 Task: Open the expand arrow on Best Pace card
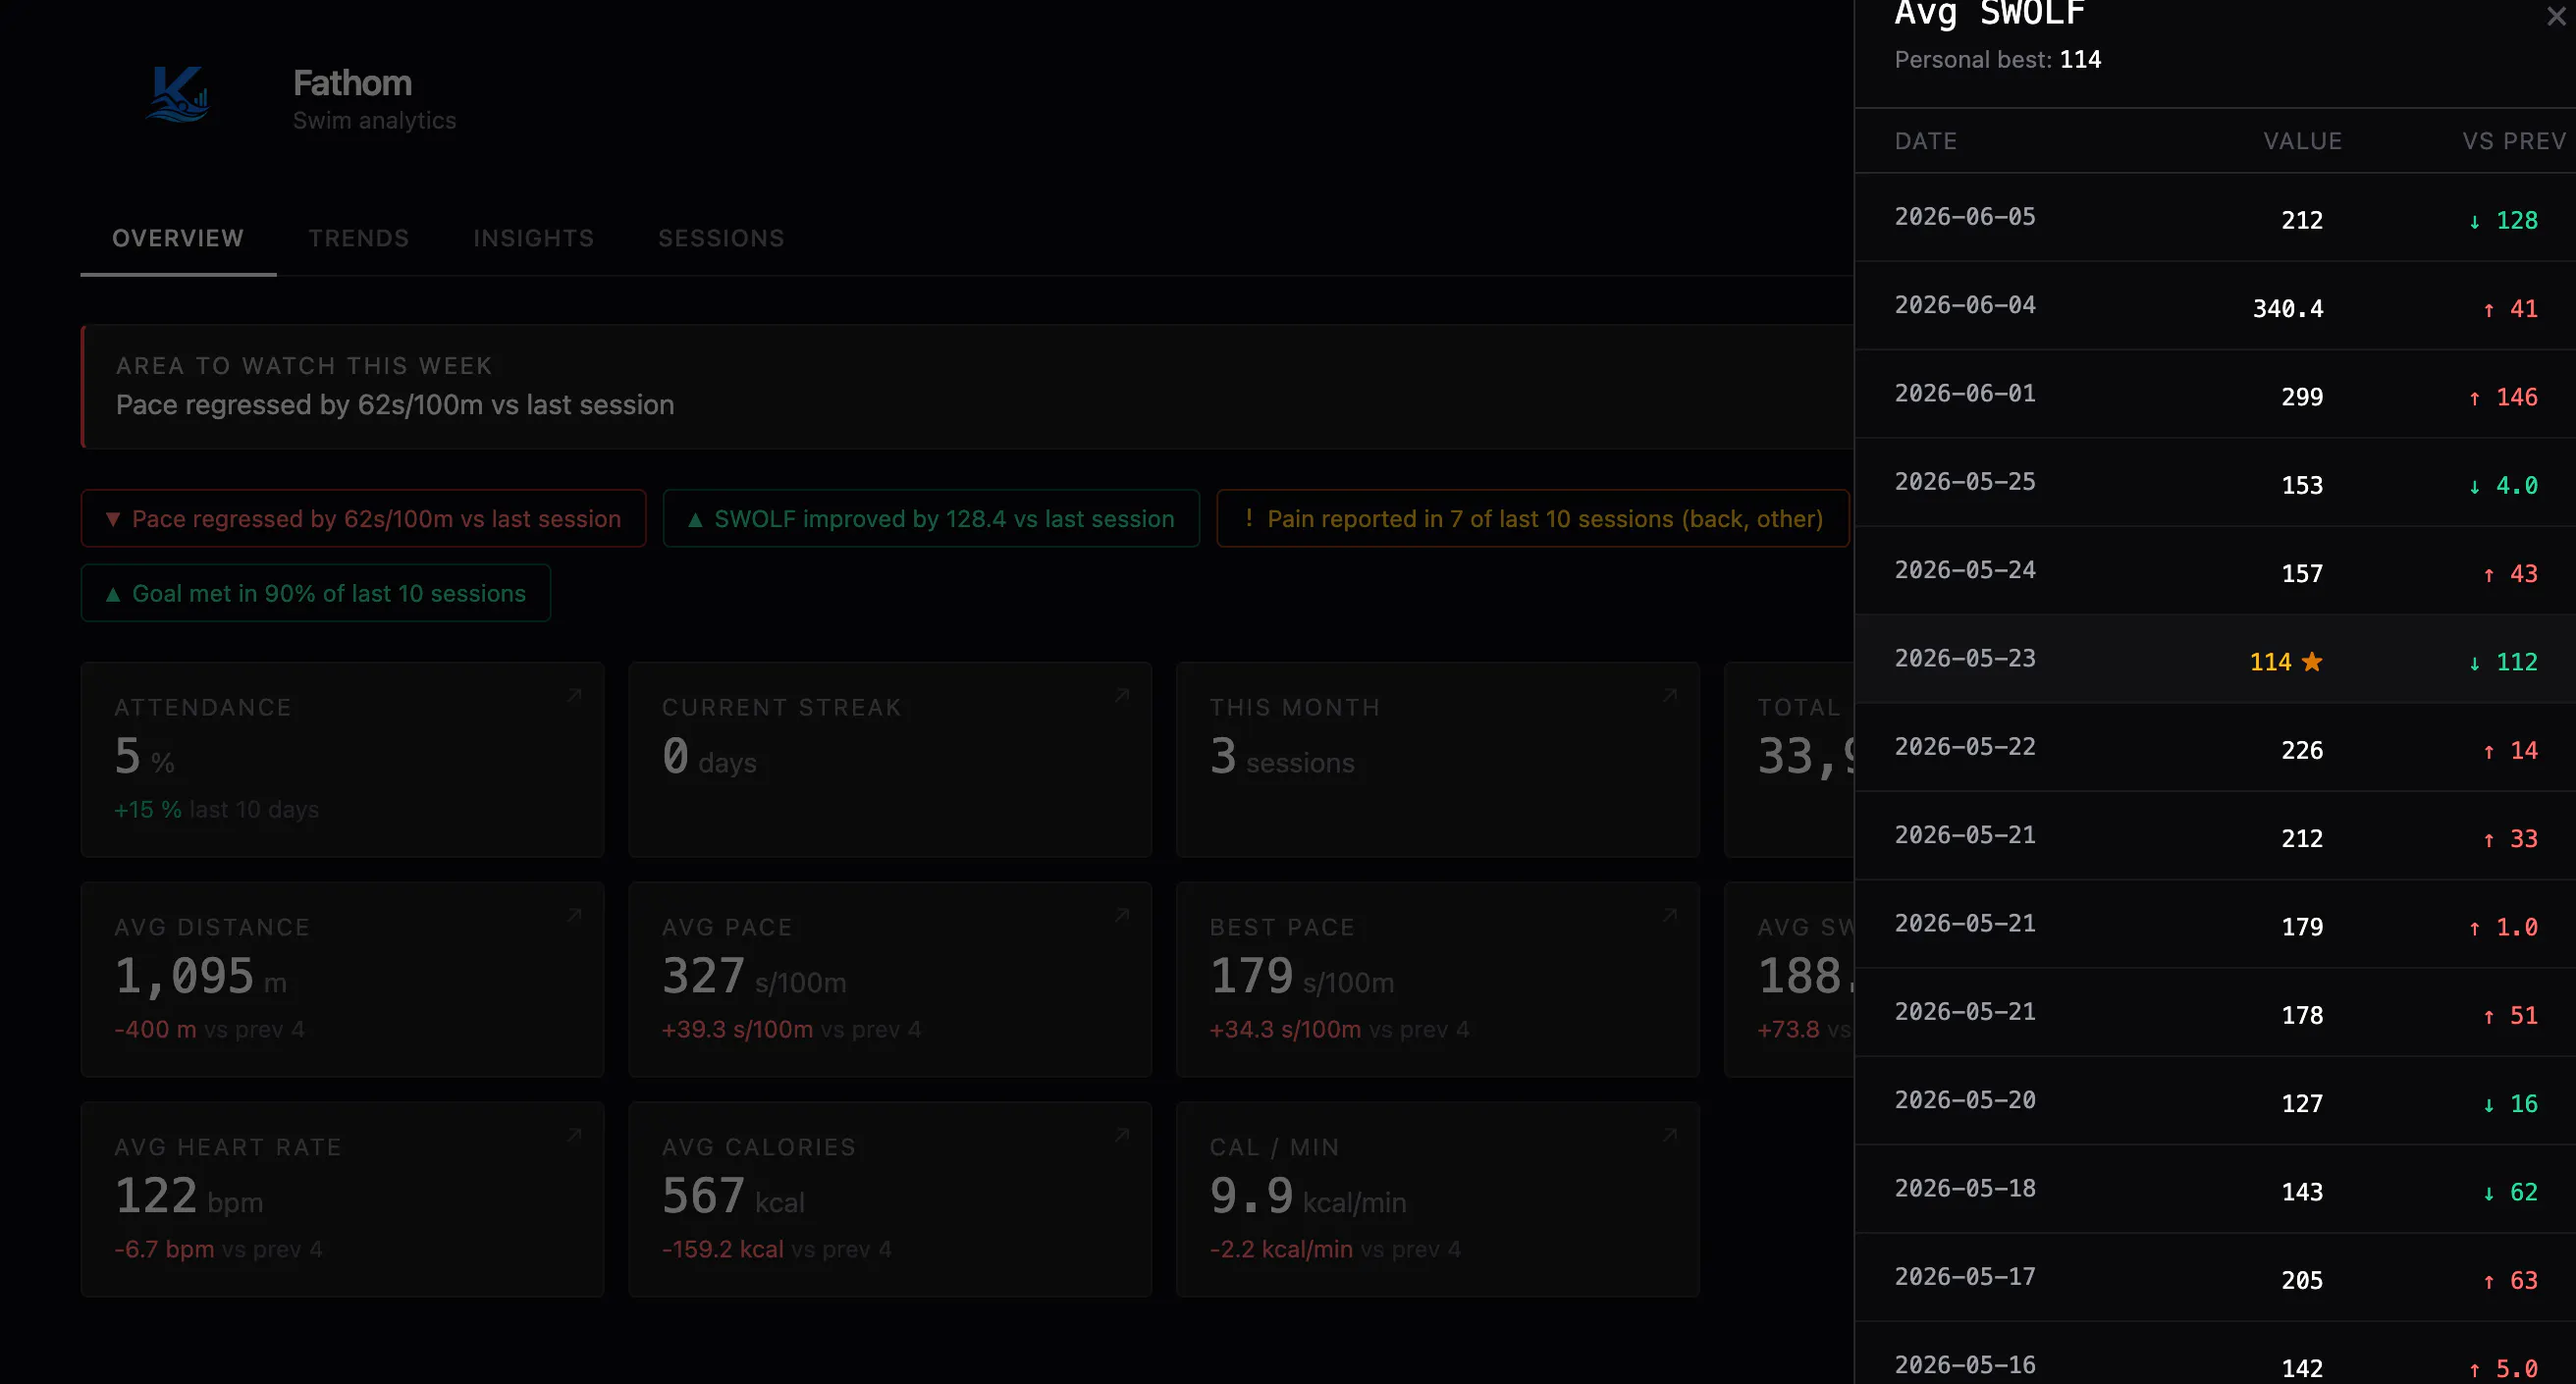click(1670, 915)
